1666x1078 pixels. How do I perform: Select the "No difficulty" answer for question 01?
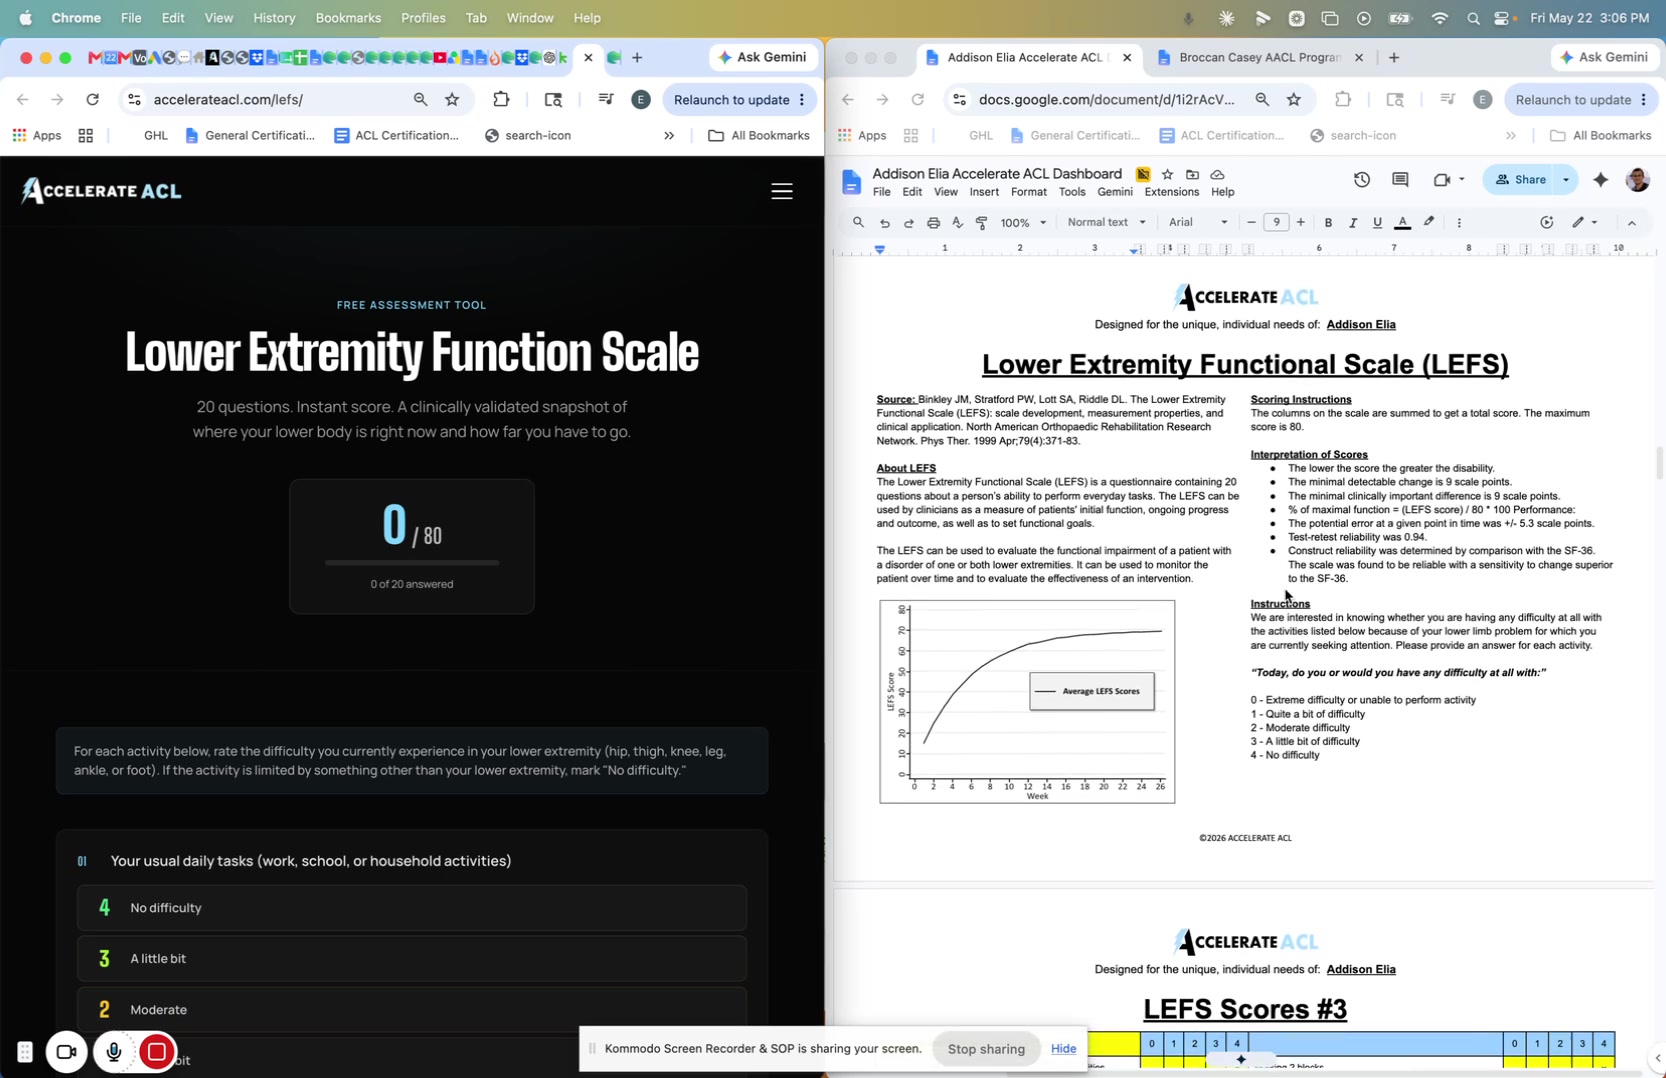(412, 908)
